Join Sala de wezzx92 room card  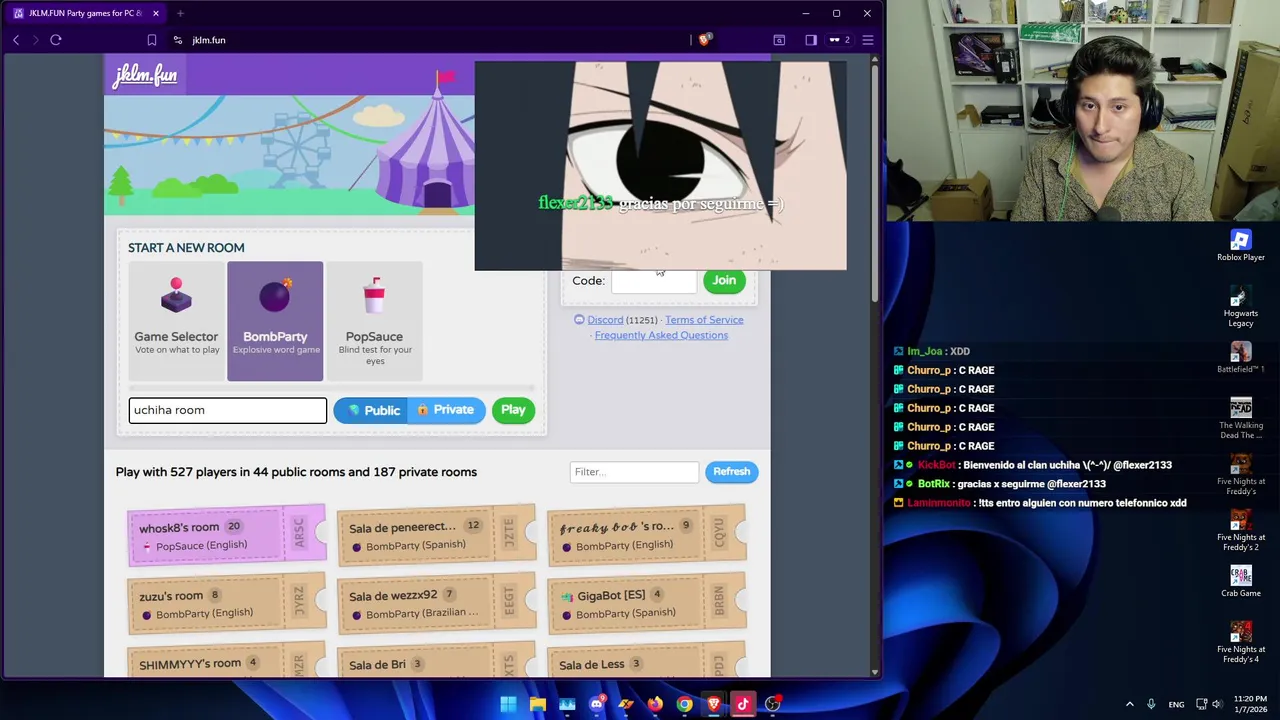pyautogui.click(x=436, y=603)
